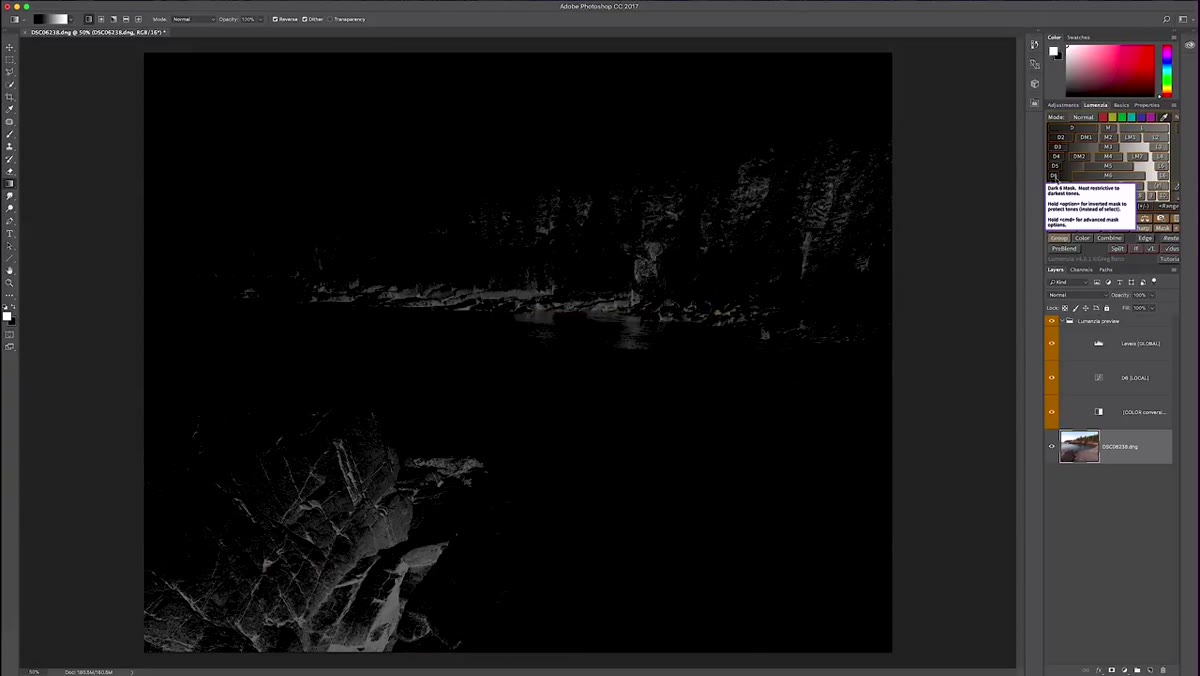Select the Zoom tool

click(10, 283)
